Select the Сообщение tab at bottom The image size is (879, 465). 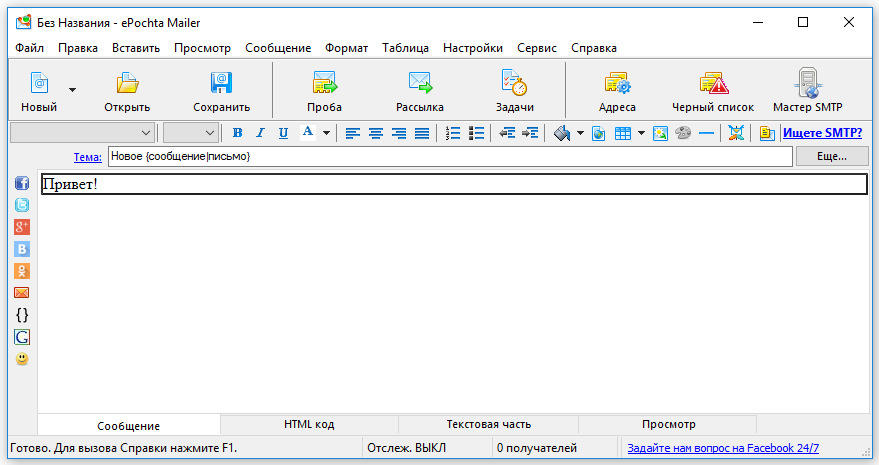tap(128, 426)
